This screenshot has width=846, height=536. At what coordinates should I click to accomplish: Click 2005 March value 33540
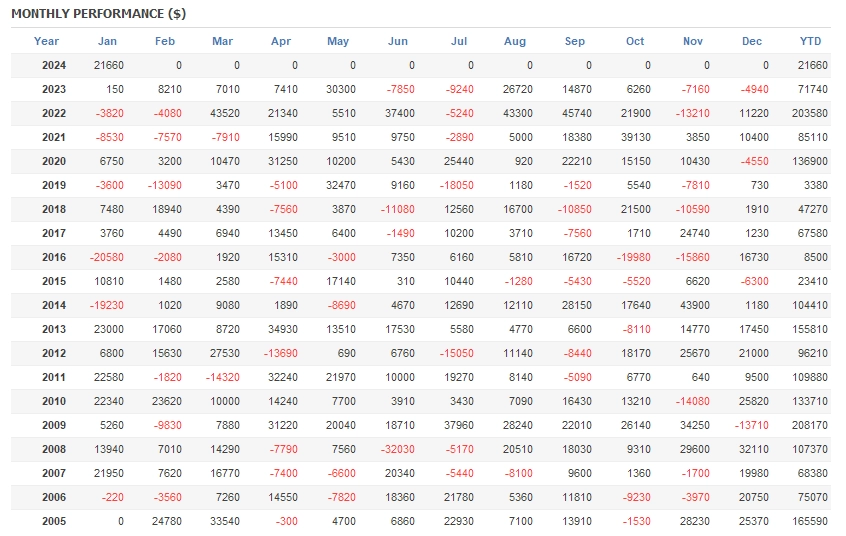pyautogui.click(x=224, y=521)
